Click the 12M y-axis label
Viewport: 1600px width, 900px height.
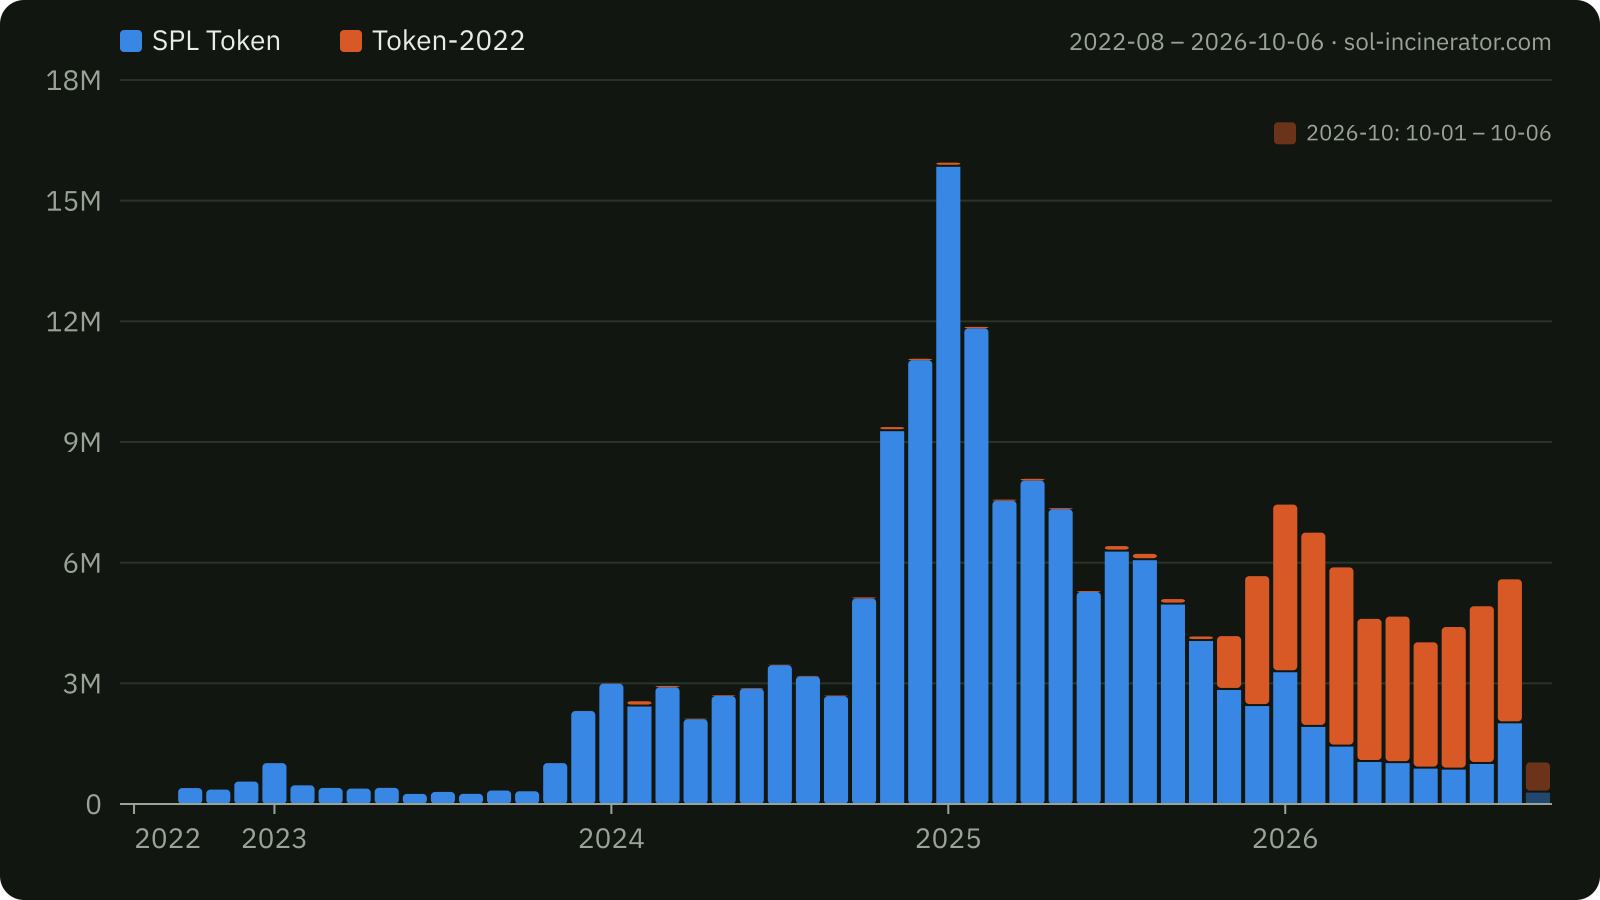point(74,321)
